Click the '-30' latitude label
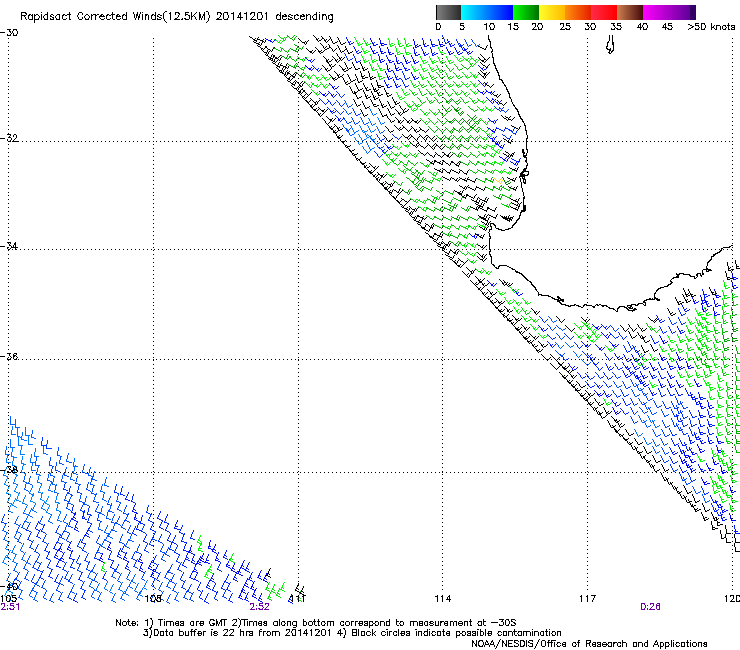Screen dimensions: 740x650 coord(9,33)
